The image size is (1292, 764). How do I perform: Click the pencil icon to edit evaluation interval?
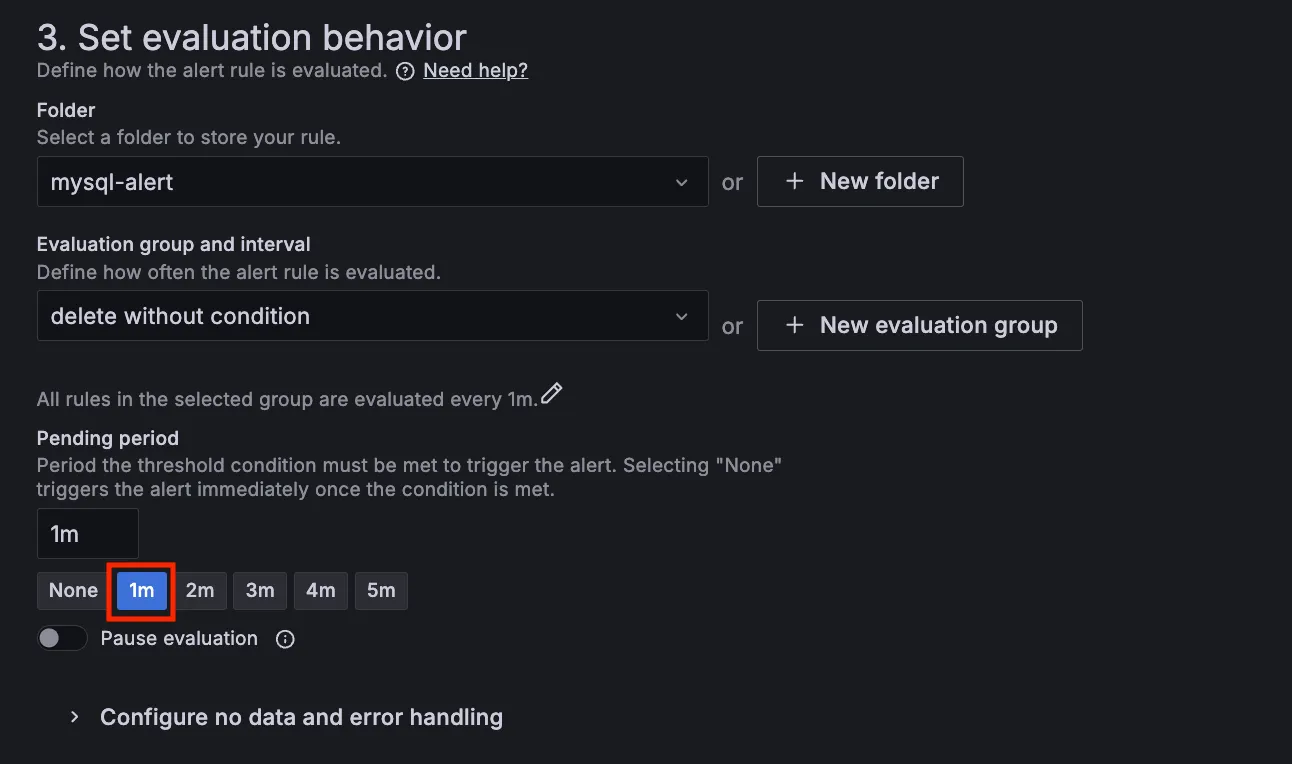(x=552, y=395)
